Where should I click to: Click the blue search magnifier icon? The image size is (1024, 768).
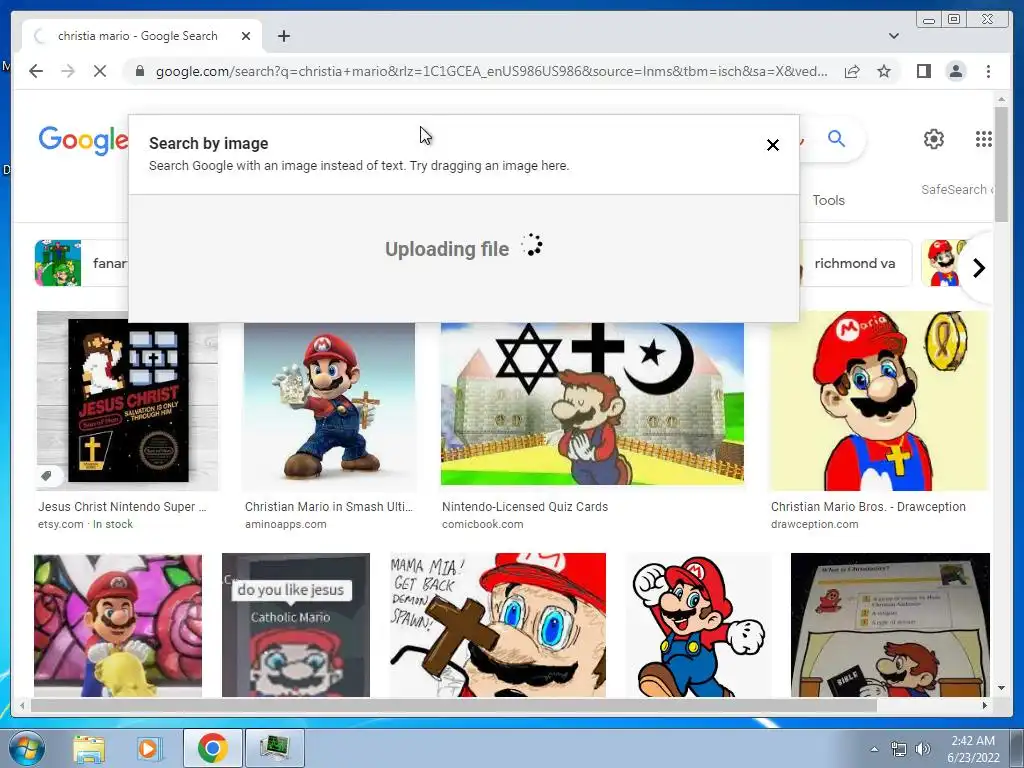click(837, 138)
